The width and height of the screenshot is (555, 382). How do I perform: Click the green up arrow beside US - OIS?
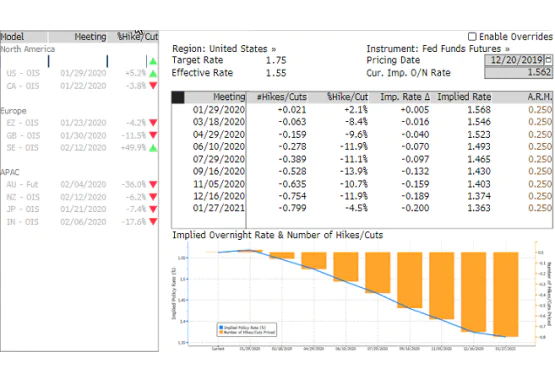pyautogui.click(x=153, y=74)
